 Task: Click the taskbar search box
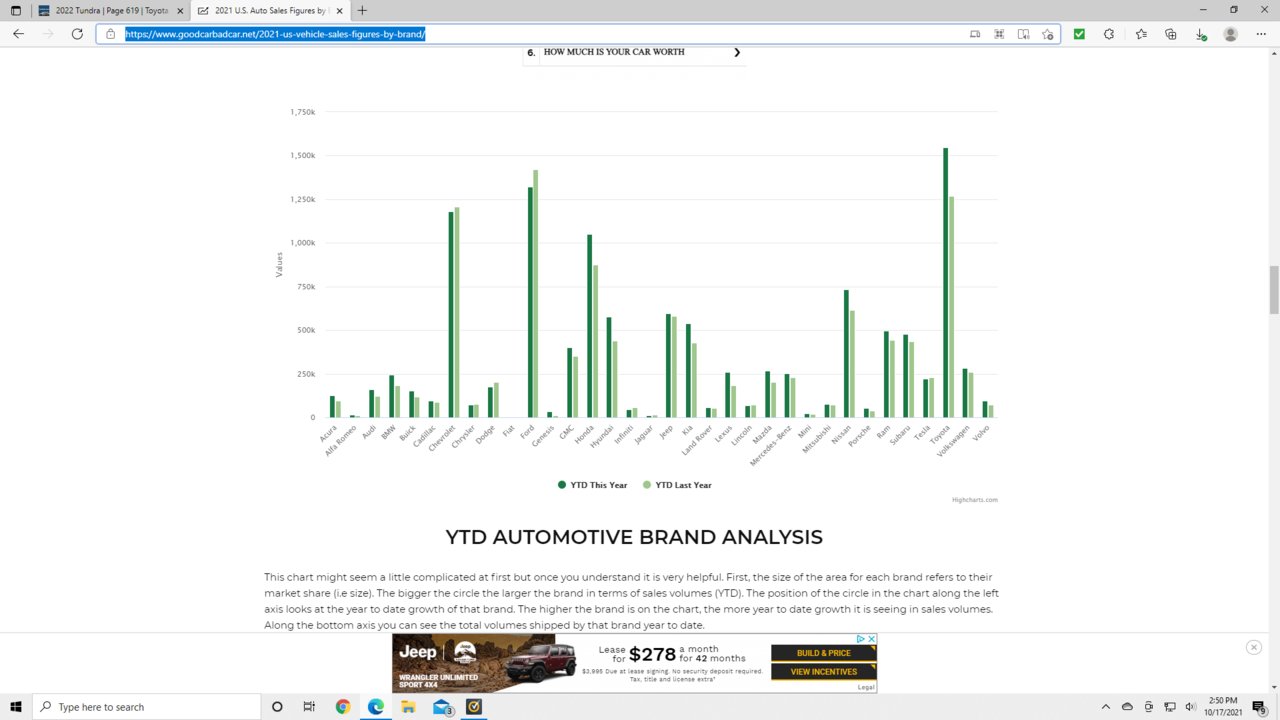coord(146,707)
